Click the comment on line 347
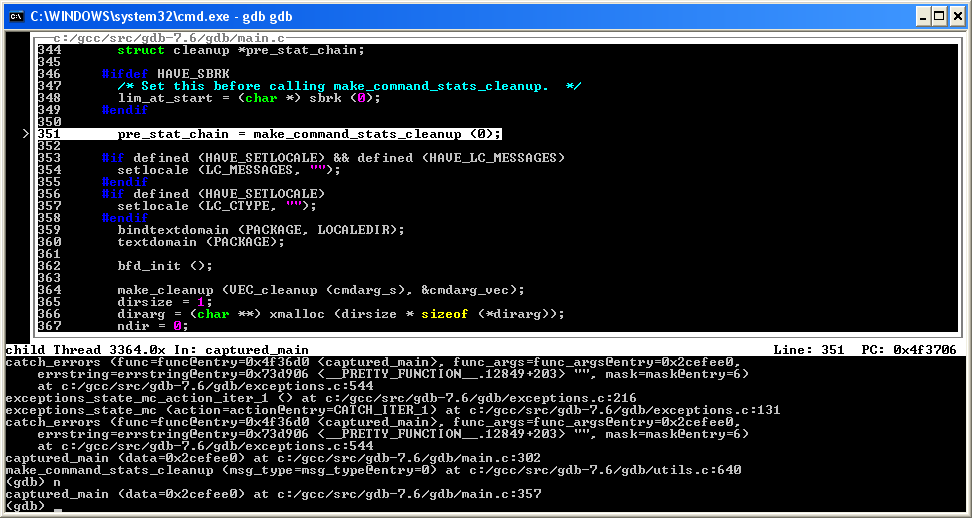The width and height of the screenshot is (972, 518). 349,86
